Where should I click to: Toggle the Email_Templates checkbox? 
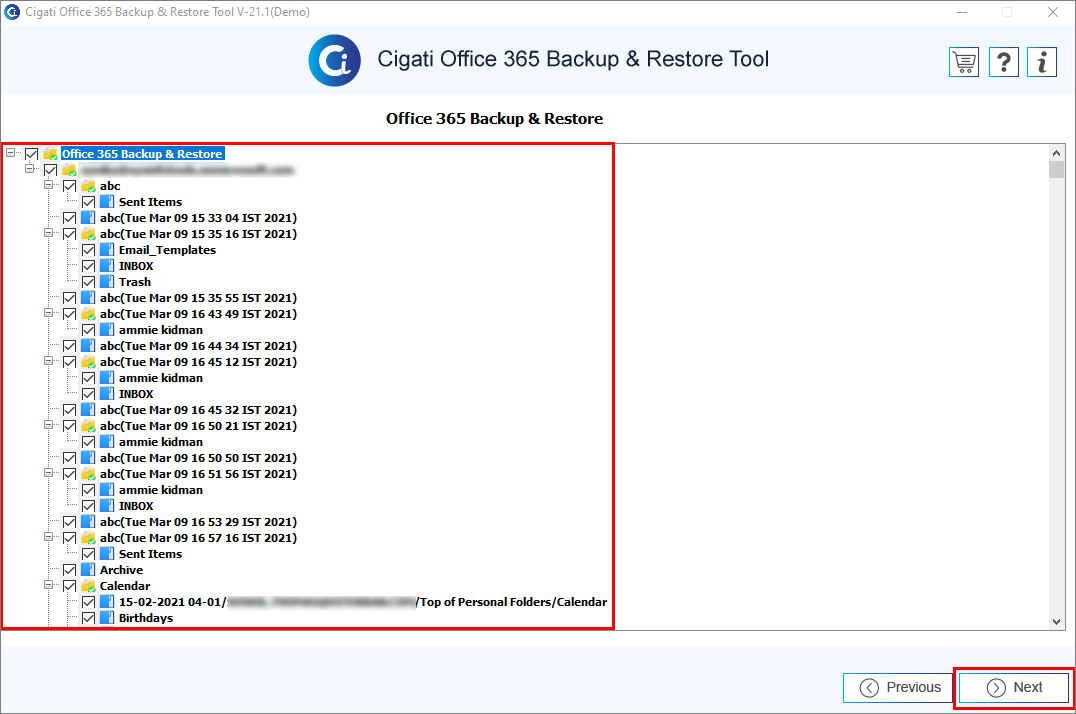[x=89, y=250]
